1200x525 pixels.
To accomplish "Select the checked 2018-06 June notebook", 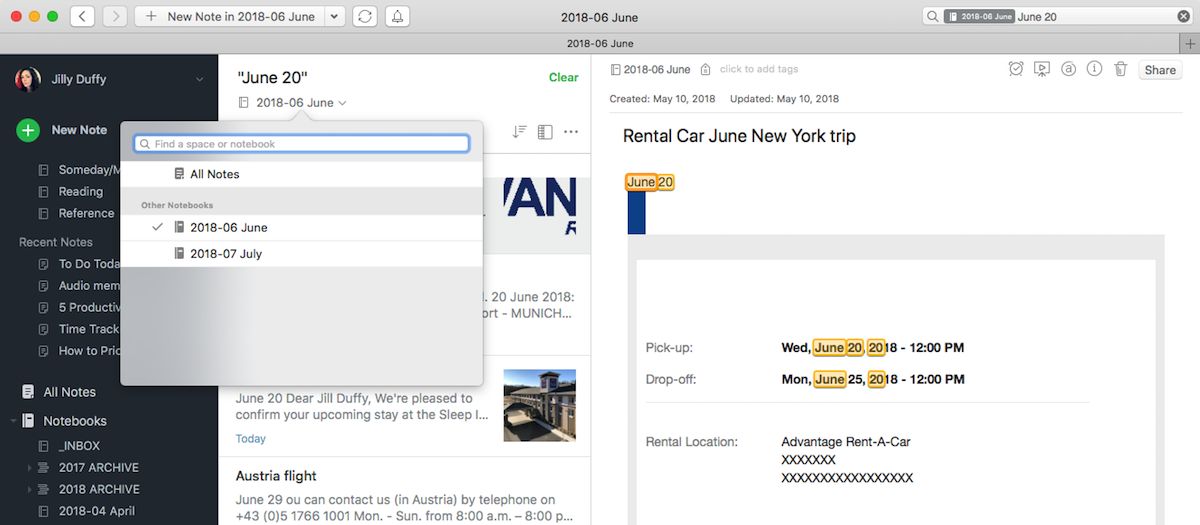I will pos(301,227).
